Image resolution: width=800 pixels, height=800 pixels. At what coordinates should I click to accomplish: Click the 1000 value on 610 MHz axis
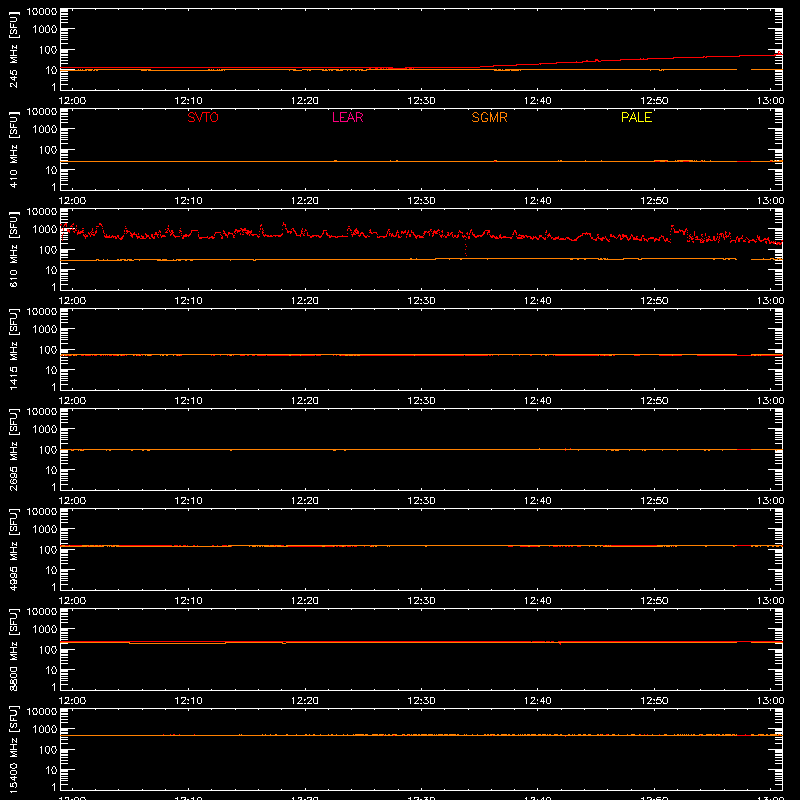click(45, 230)
